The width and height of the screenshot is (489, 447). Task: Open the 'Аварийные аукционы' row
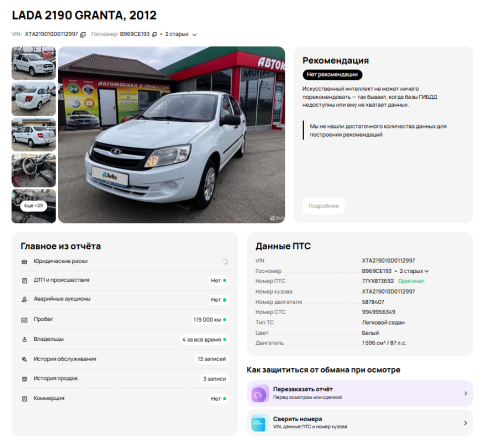125,299
